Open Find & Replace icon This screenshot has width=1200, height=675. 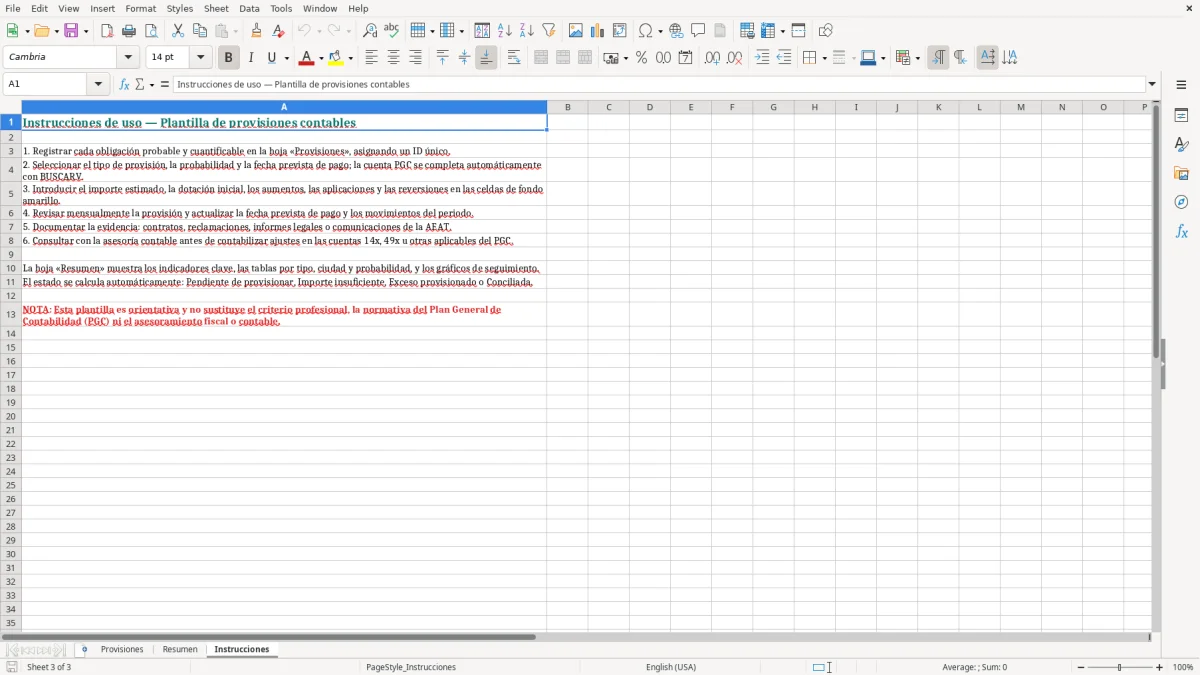click(x=370, y=31)
